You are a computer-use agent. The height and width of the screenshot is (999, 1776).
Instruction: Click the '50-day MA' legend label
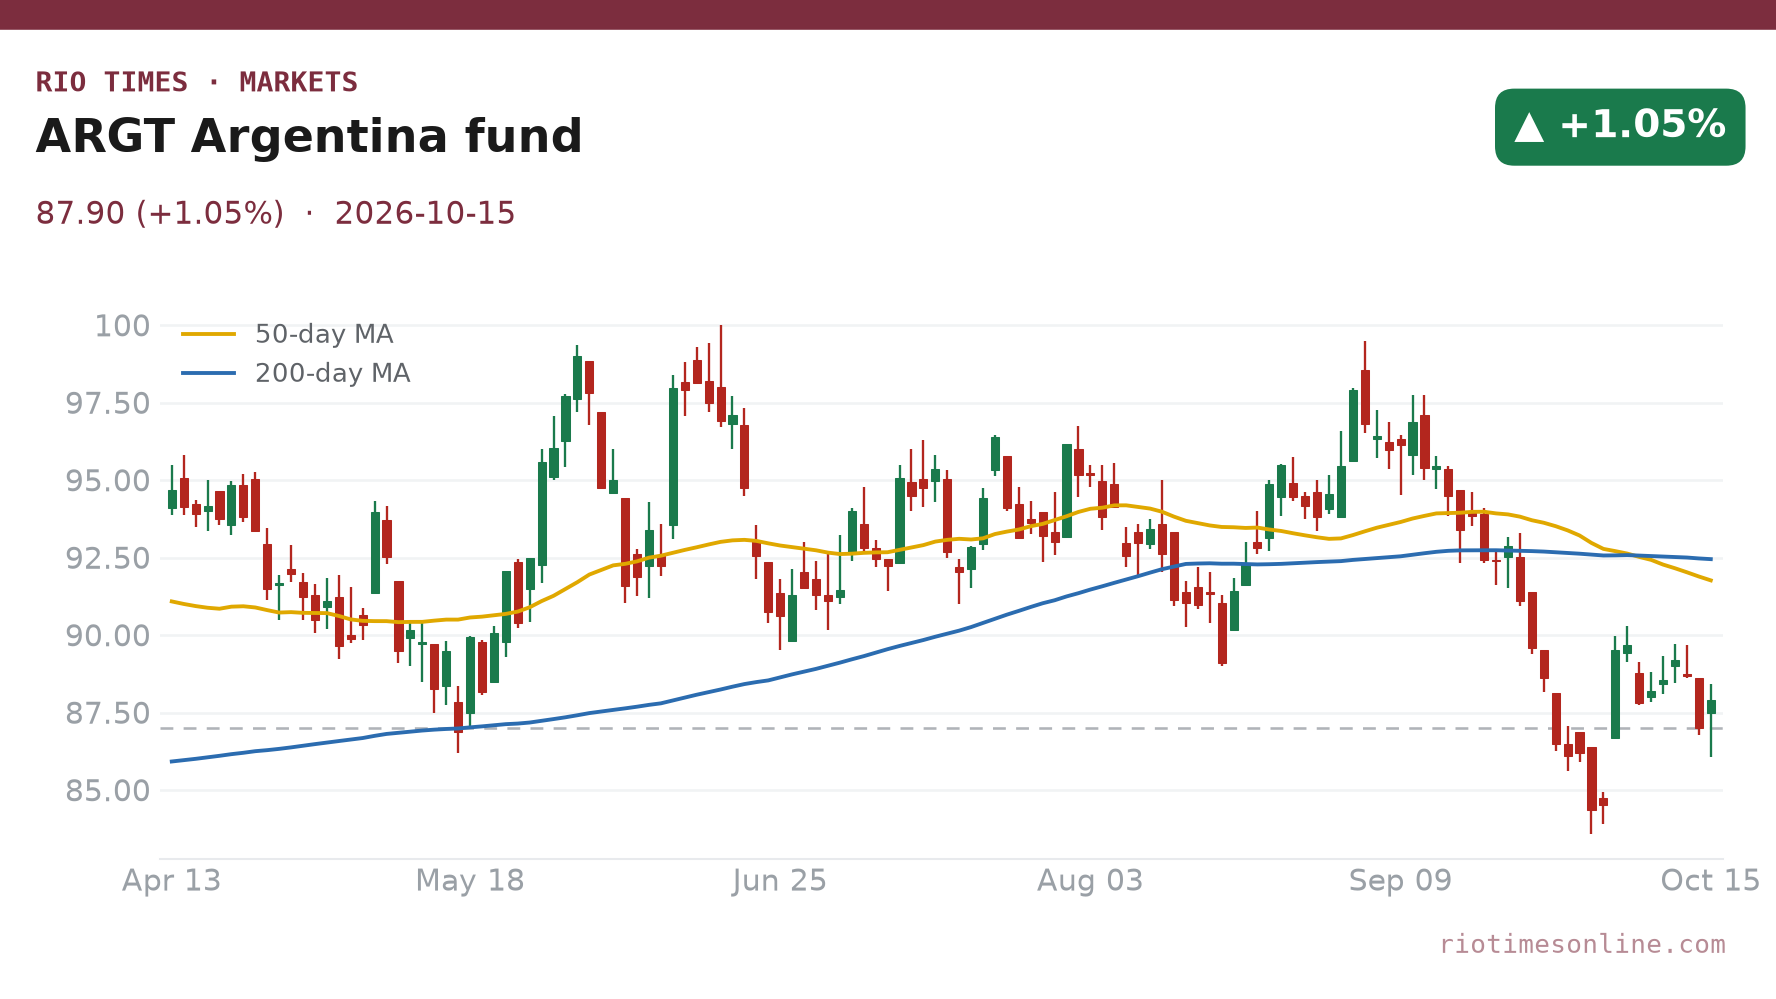pos(324,334)
